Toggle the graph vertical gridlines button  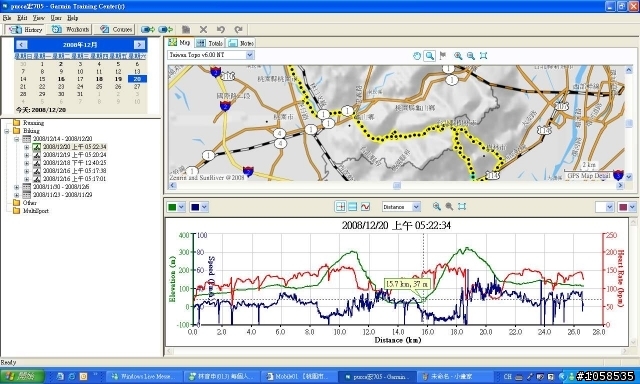click(x=340, y=207)
